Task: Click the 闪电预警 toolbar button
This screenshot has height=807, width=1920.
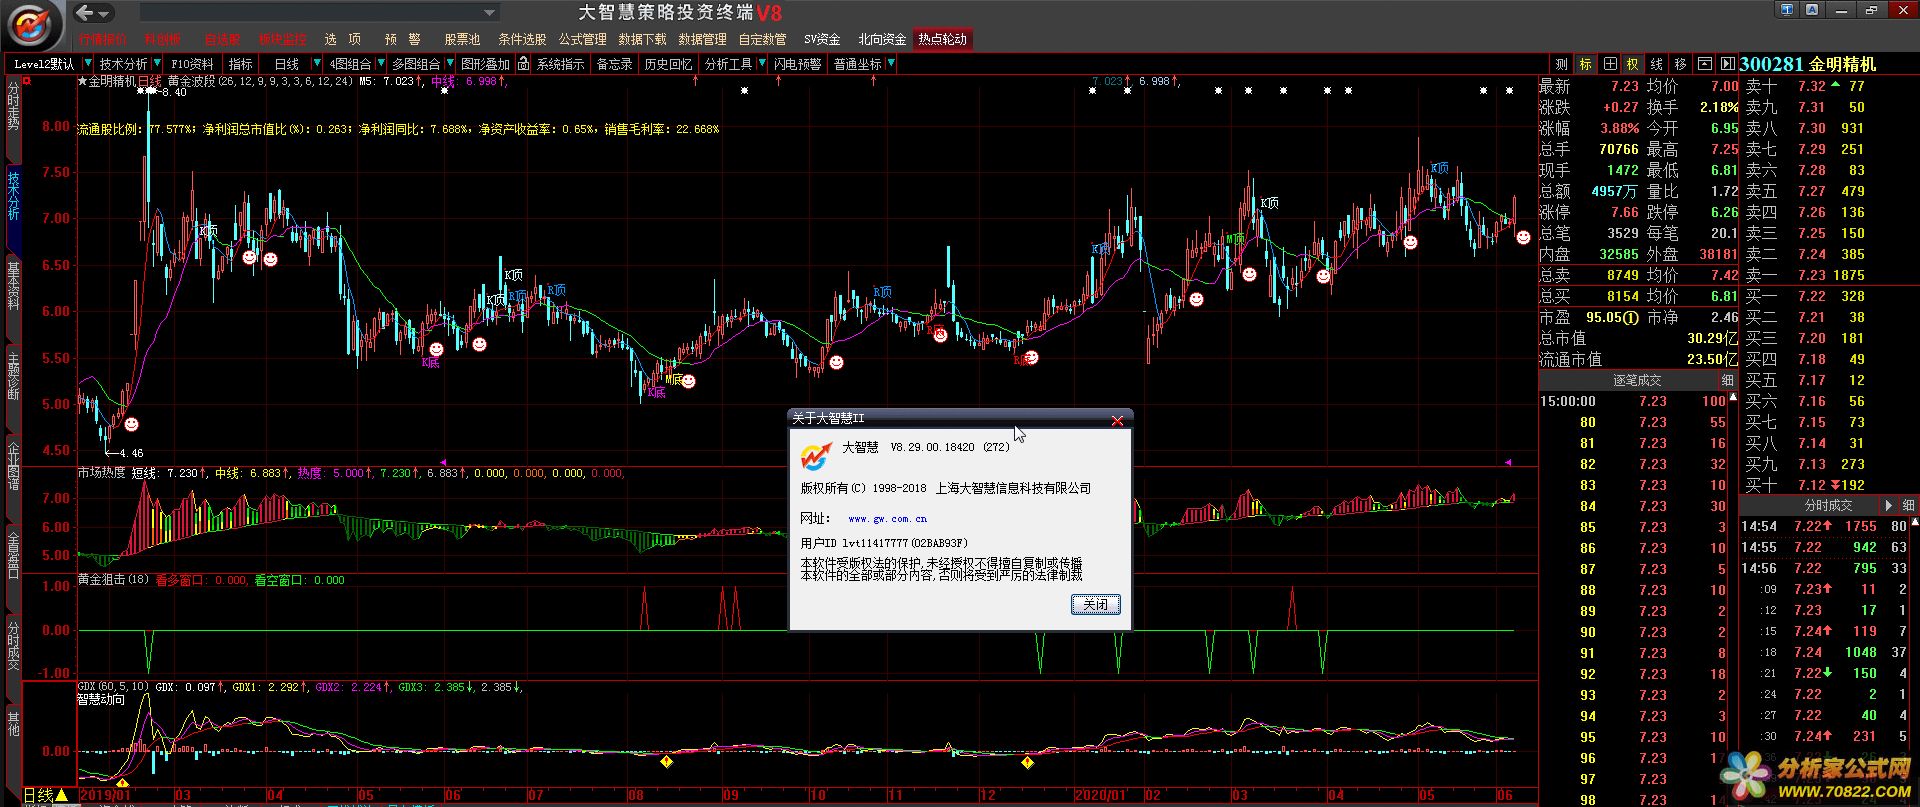Action: coord(797,64)
